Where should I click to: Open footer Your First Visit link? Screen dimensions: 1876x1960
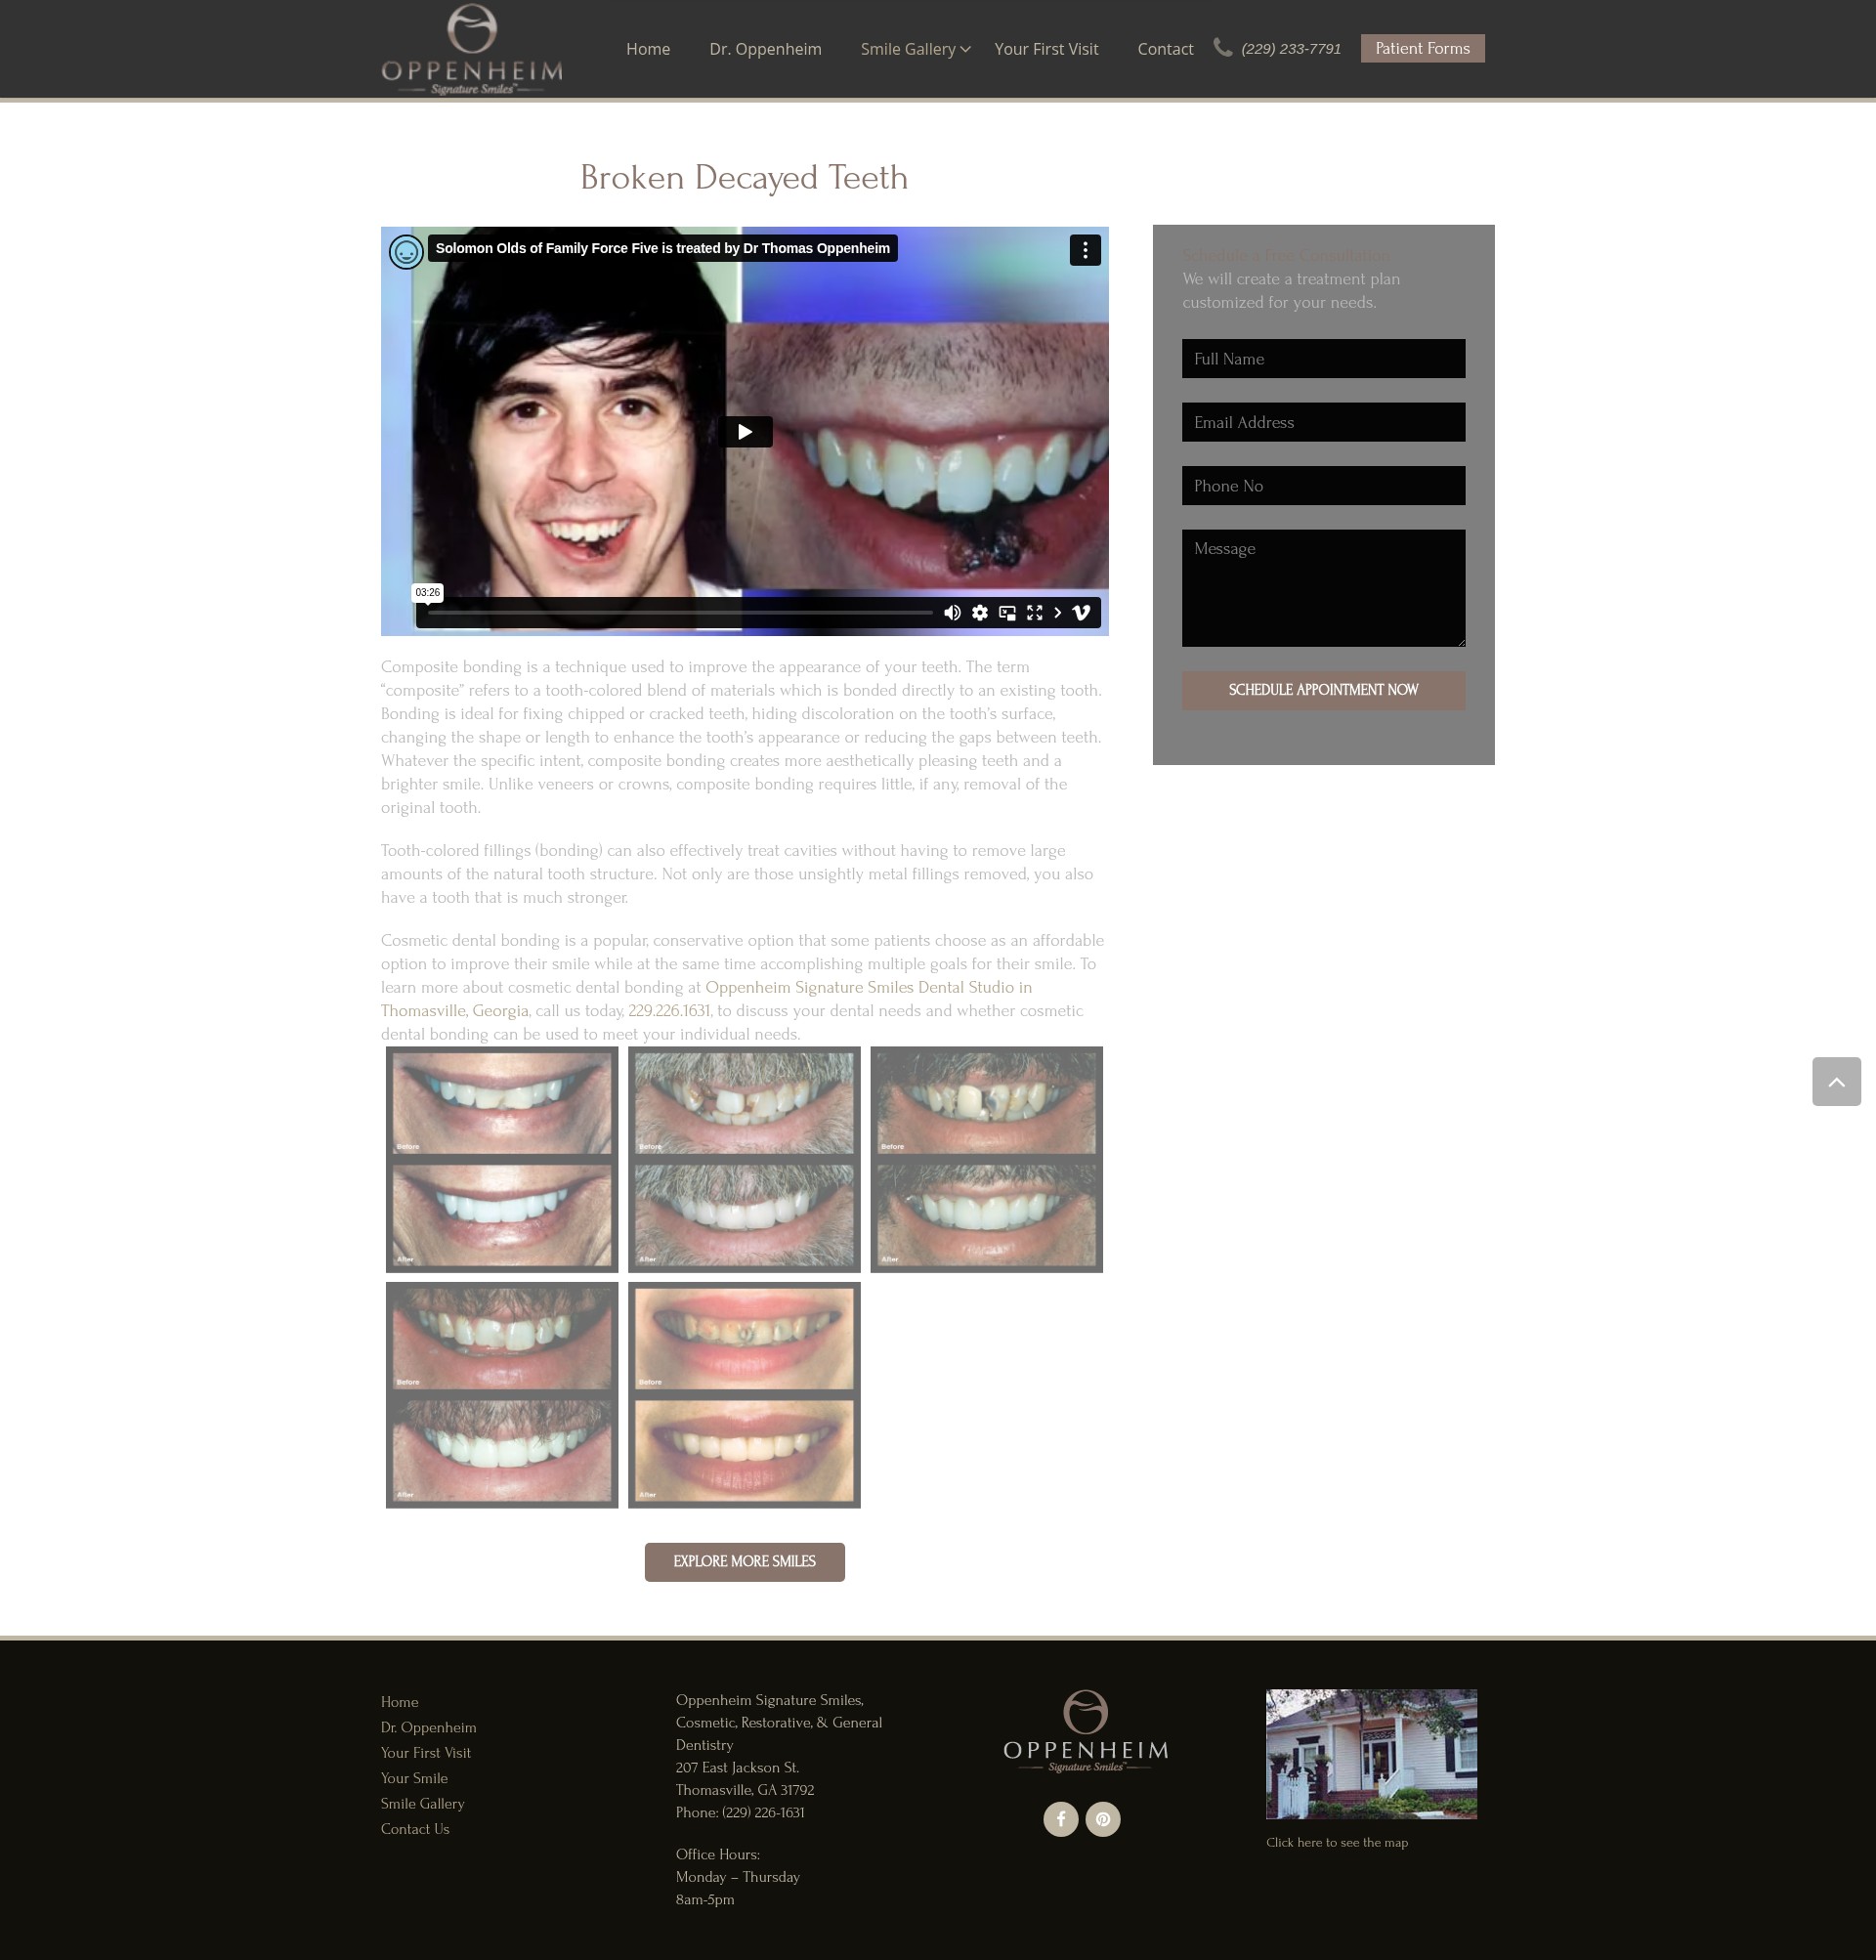coord(425,1753)
